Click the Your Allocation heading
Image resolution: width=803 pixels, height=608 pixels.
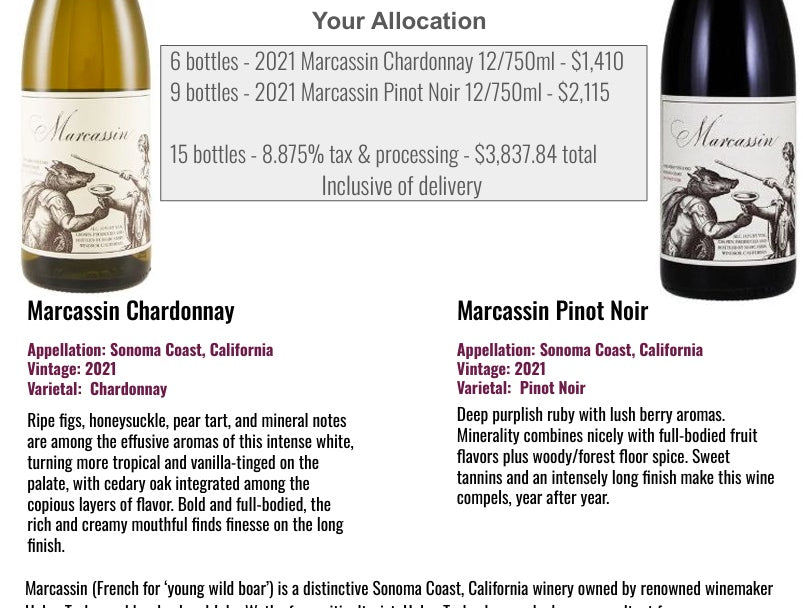point(399,21)
